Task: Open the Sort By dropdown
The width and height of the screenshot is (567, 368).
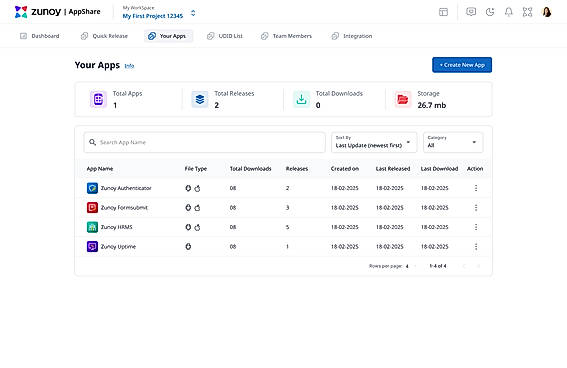Action: (x=374, y=142)
